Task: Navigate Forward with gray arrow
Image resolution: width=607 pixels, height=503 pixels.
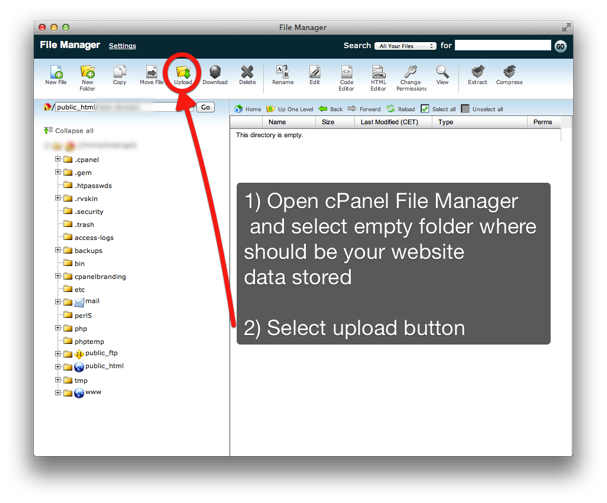Action: pyautogui.click(x=364, y=109)
